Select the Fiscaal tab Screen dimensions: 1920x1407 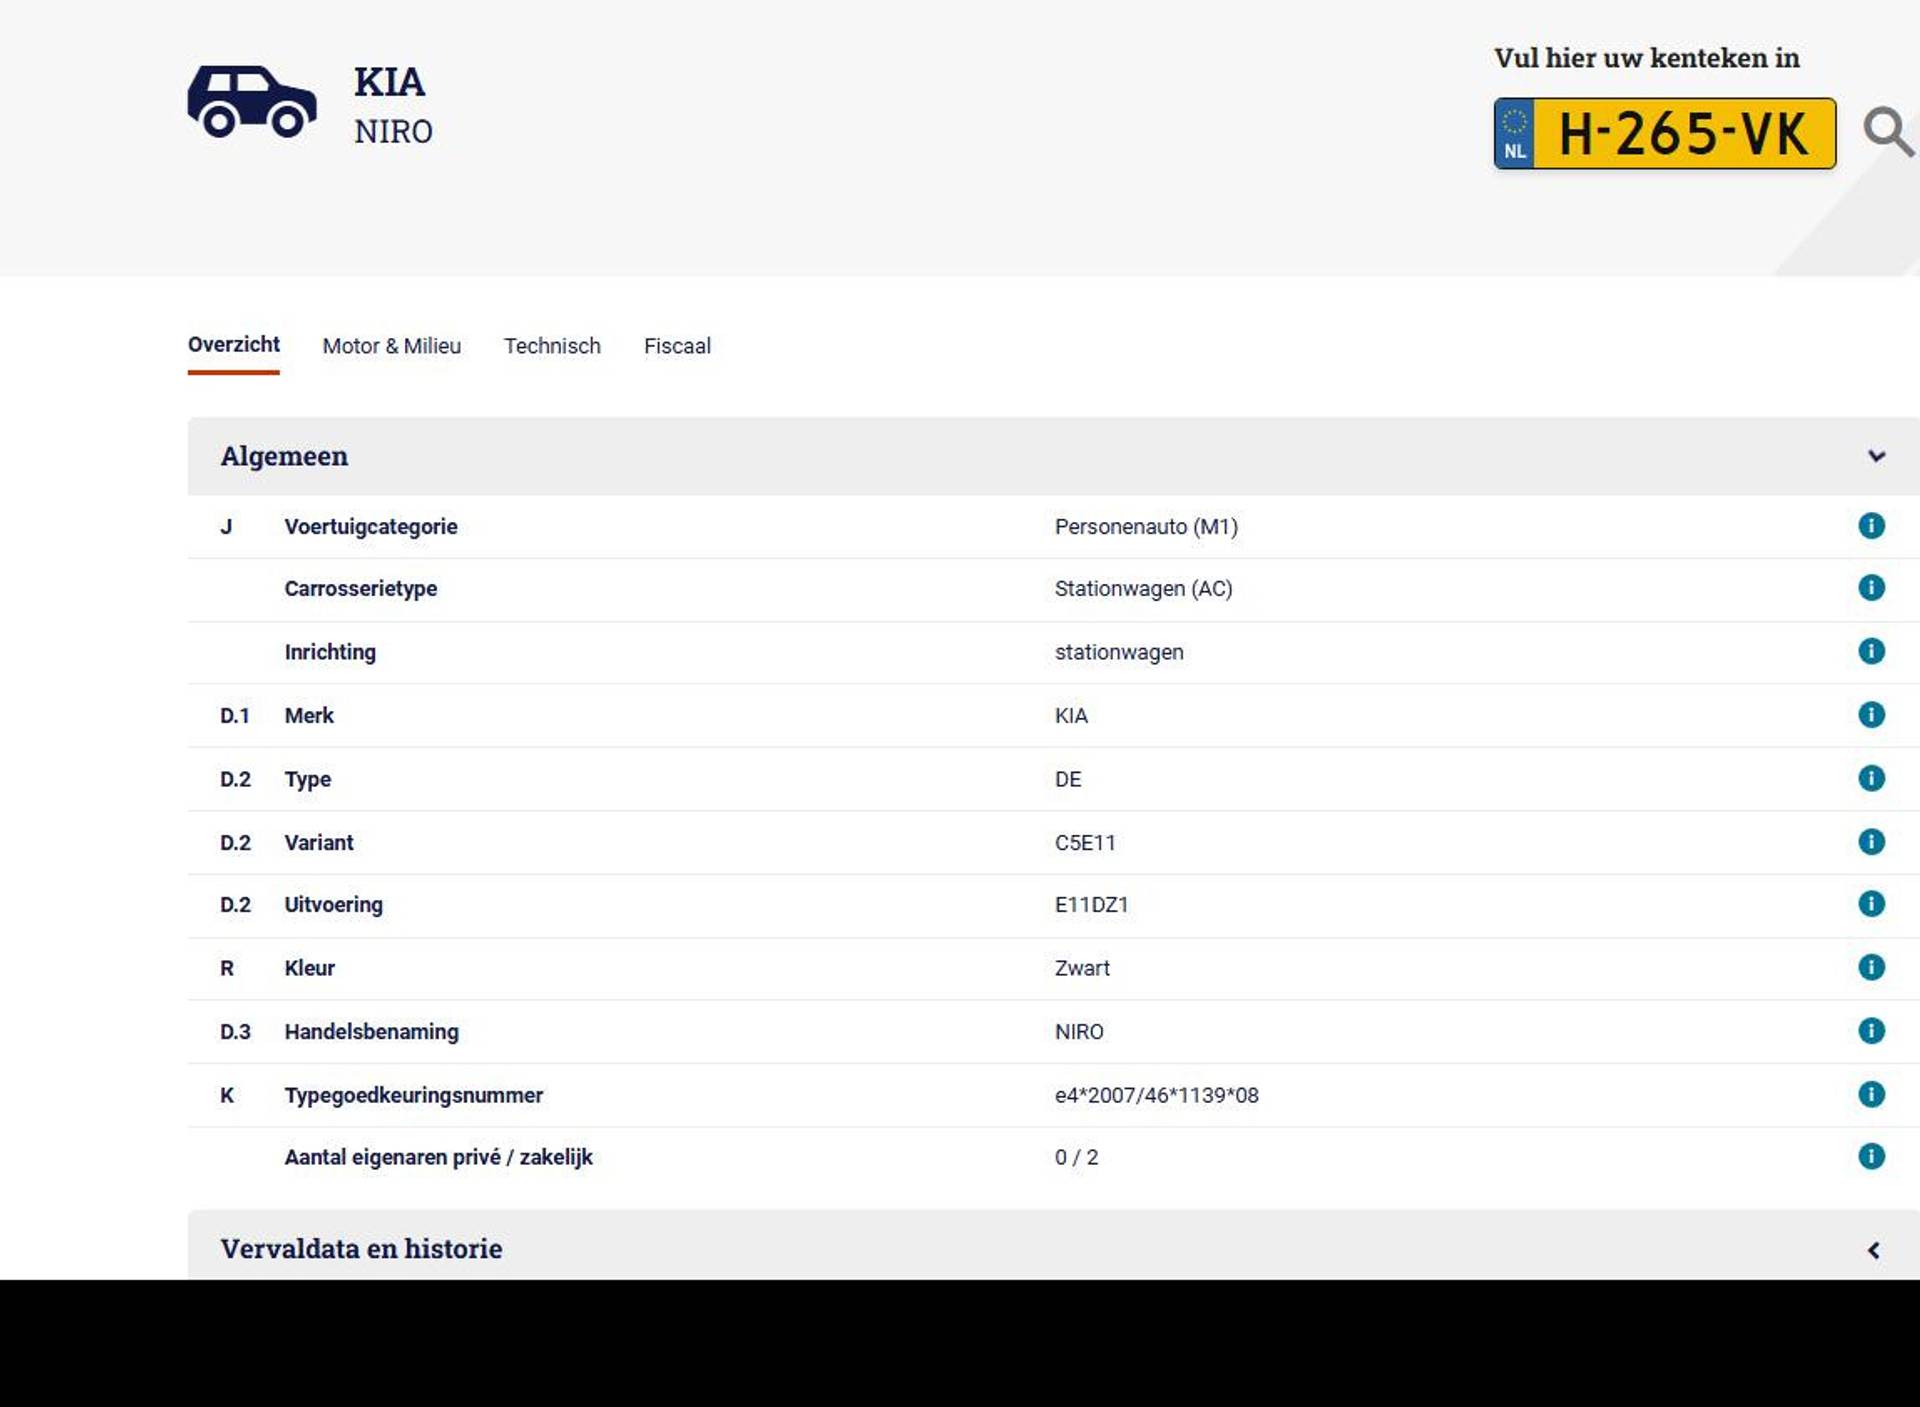tap(677, 346)
